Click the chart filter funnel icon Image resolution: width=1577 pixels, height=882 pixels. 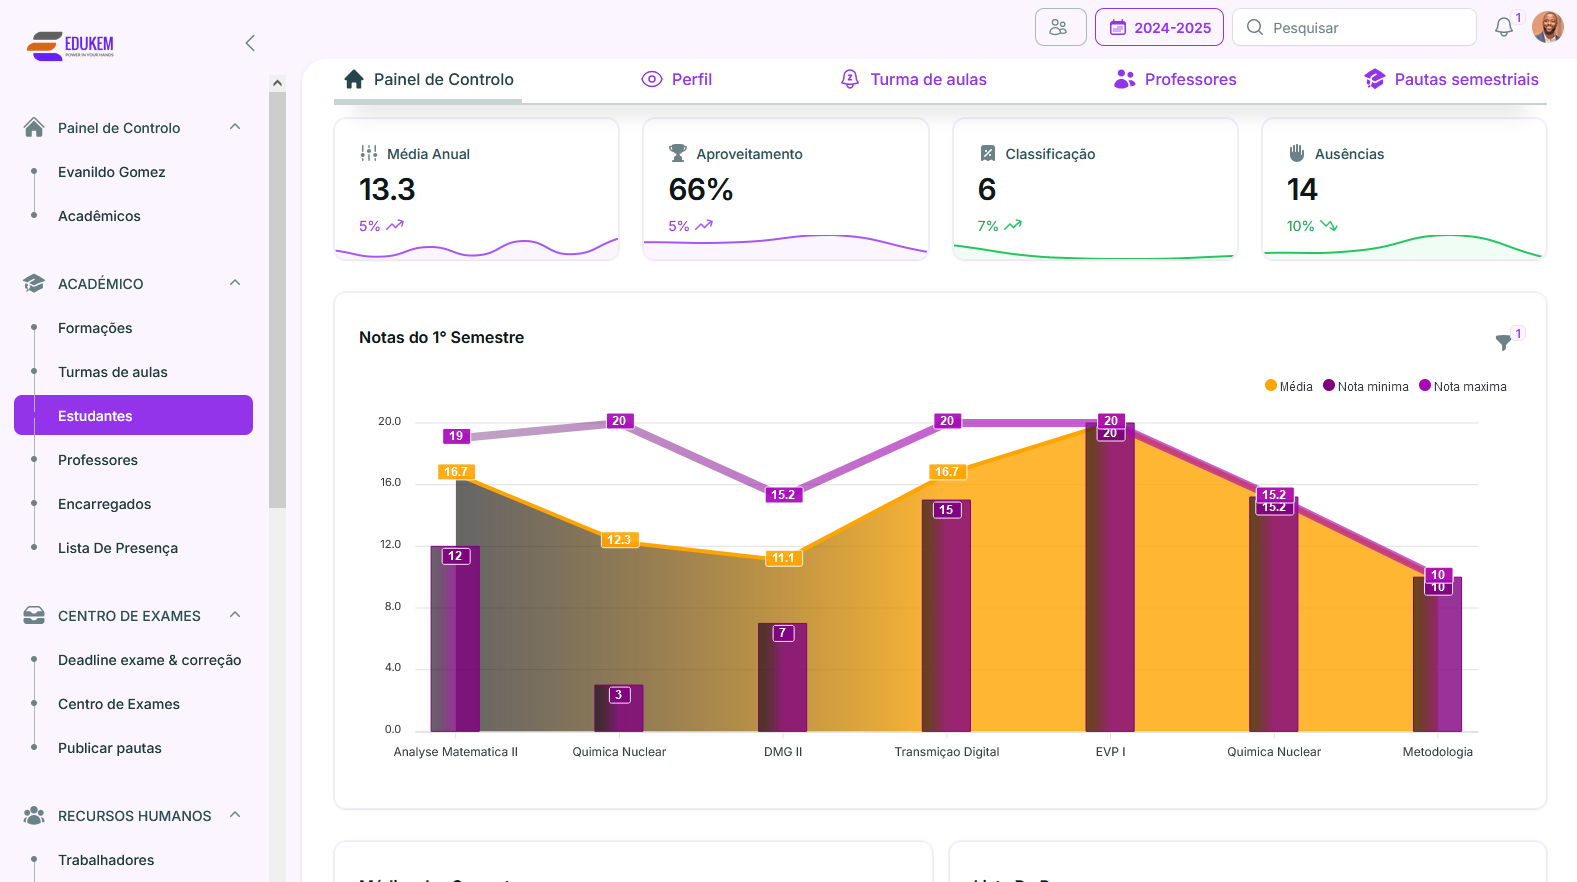(1503, 342)
